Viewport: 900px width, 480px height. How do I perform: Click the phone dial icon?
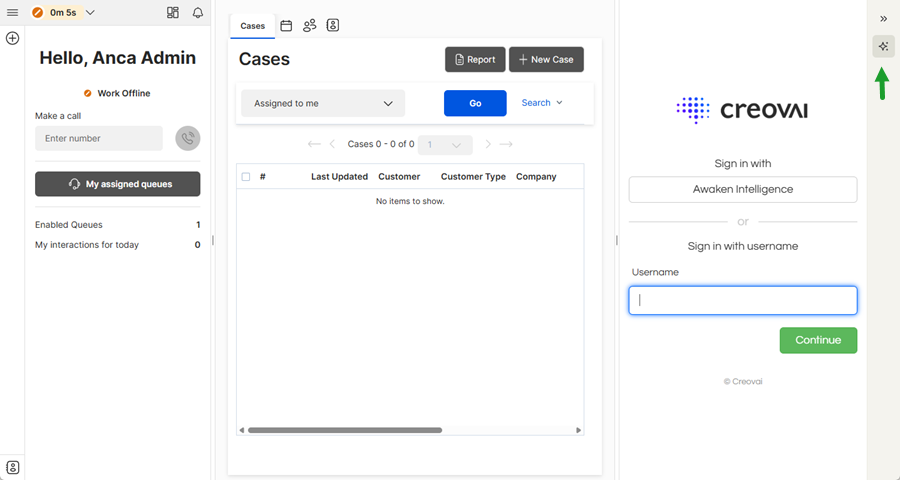[187, 139]
